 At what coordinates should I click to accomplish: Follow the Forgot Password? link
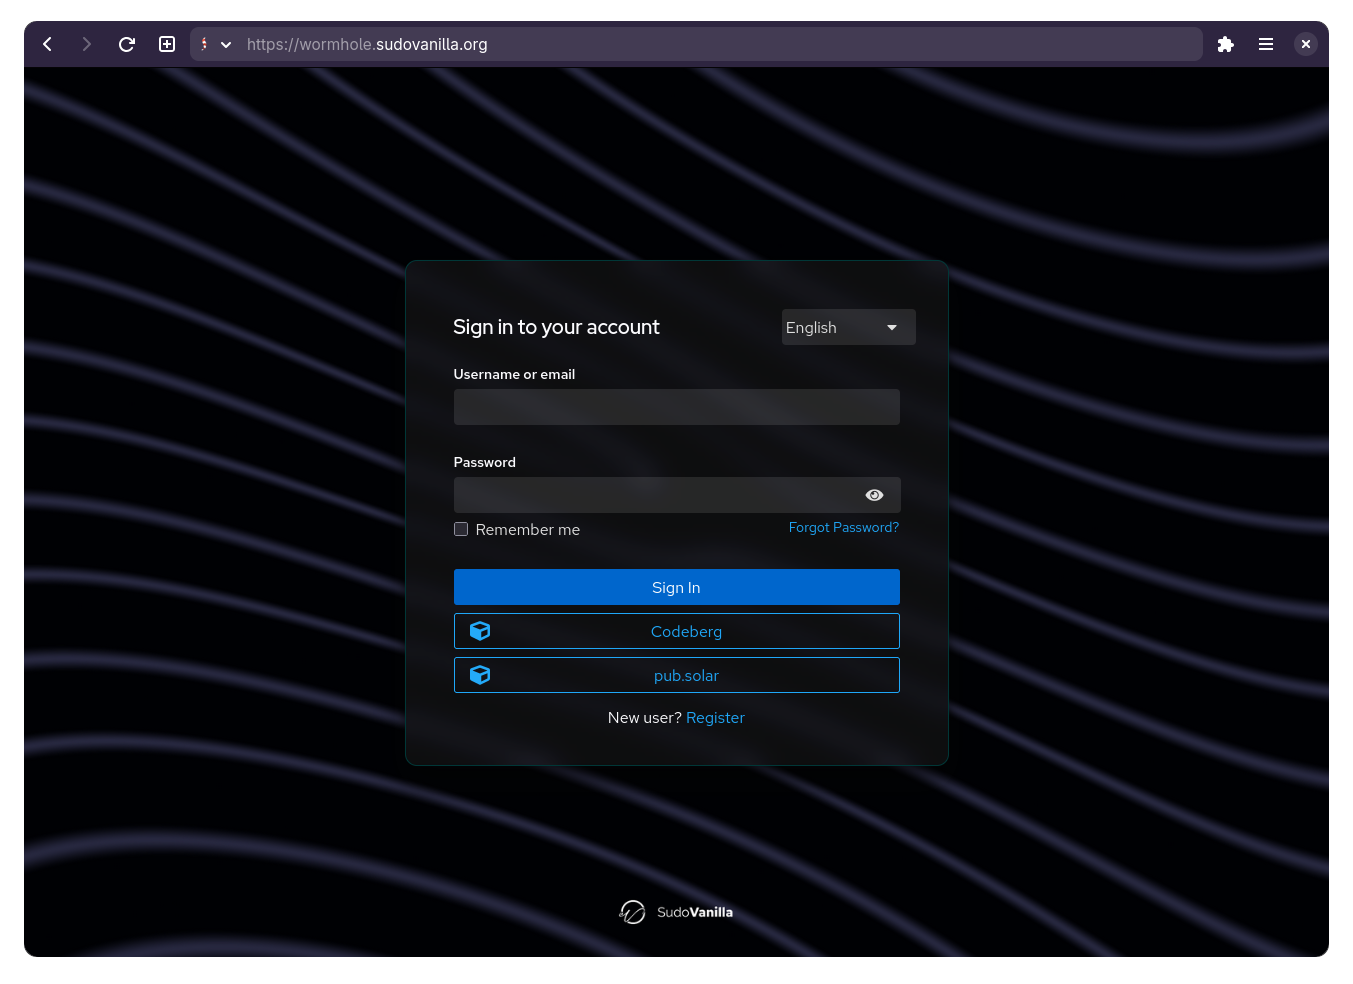coord(843,527)
